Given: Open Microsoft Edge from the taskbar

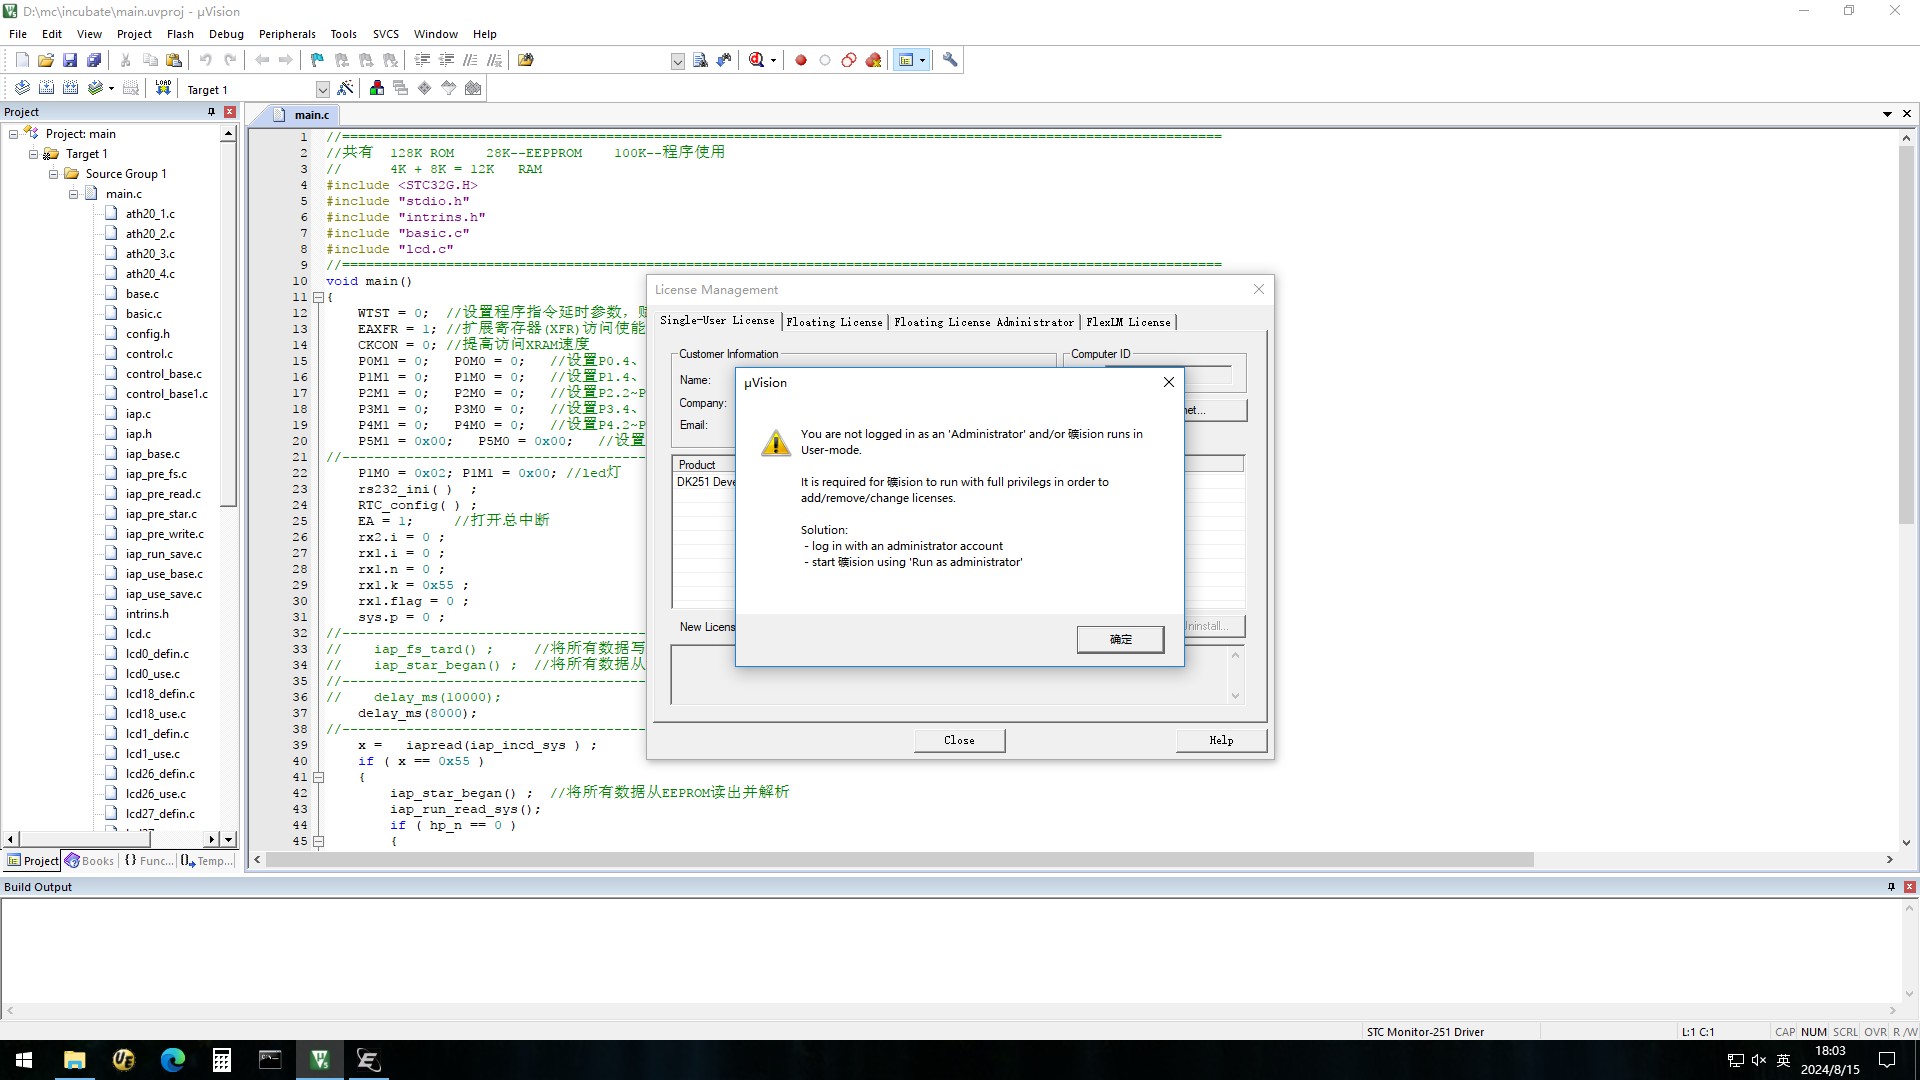Looking at the screenshot, I should click(x=172, y=1060).
